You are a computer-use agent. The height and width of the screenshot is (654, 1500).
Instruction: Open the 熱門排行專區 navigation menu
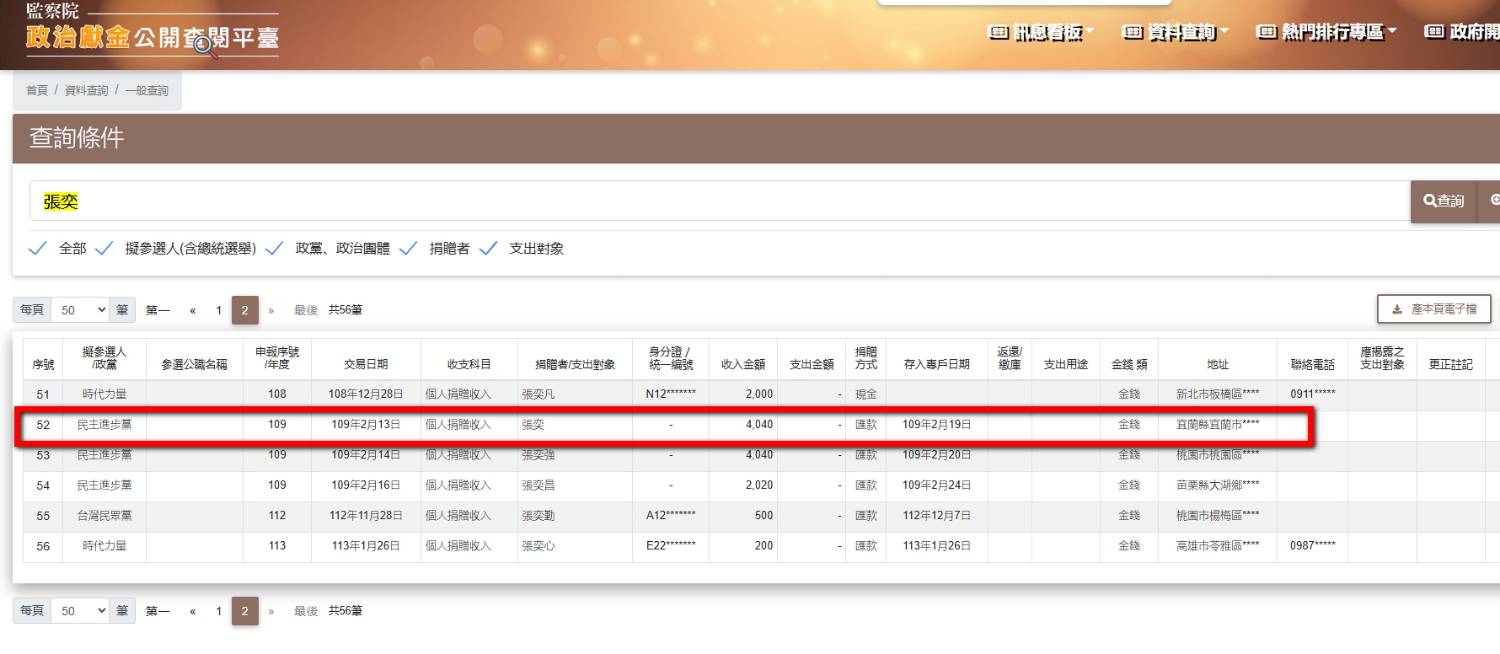1326,33
